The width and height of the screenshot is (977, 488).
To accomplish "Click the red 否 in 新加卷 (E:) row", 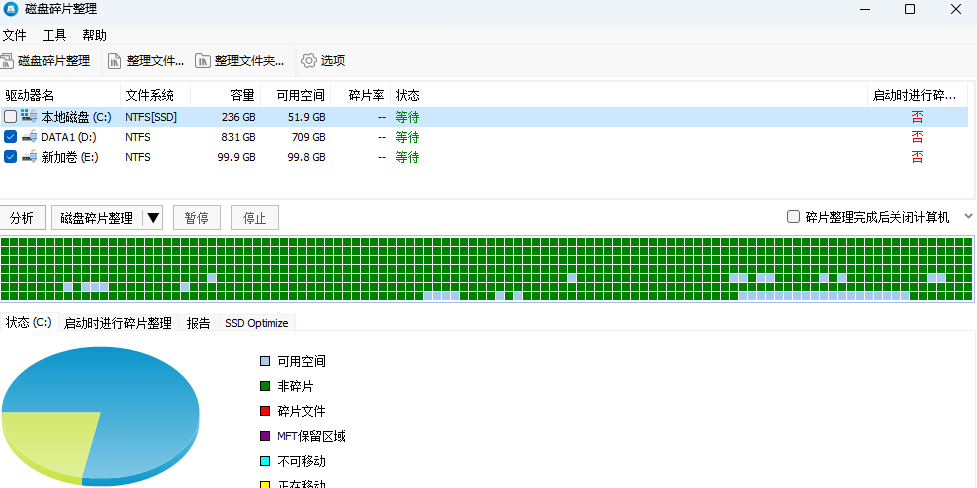I will click(x=917, y=156).
